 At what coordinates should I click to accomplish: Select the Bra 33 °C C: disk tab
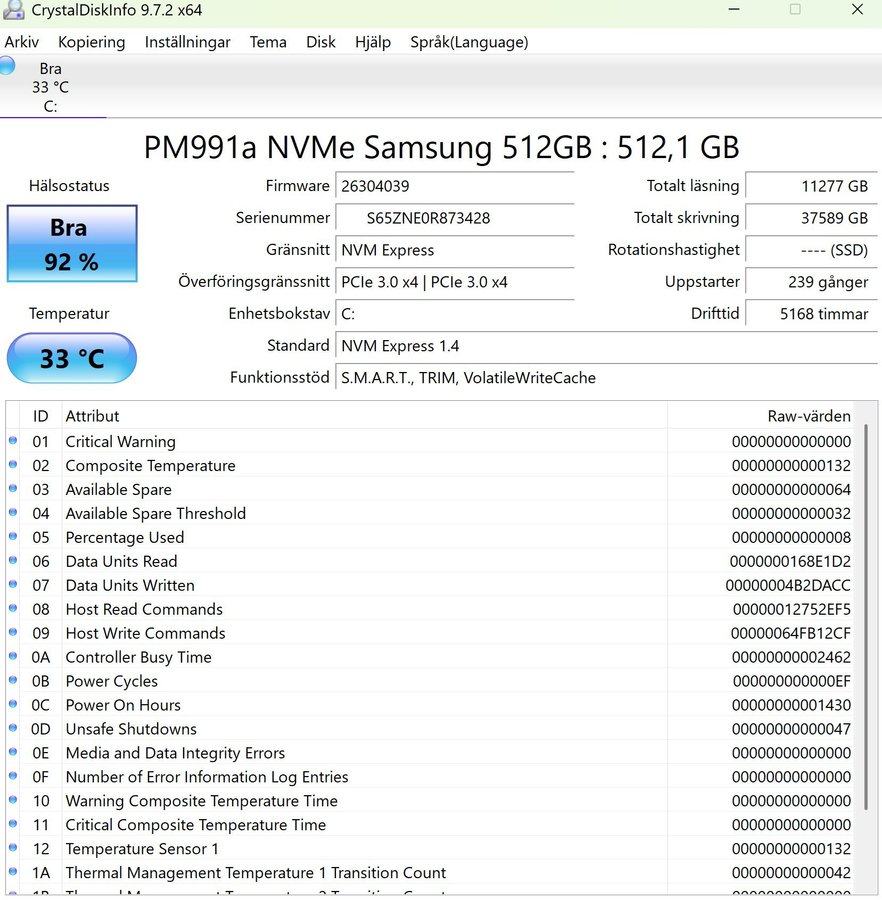50,87
